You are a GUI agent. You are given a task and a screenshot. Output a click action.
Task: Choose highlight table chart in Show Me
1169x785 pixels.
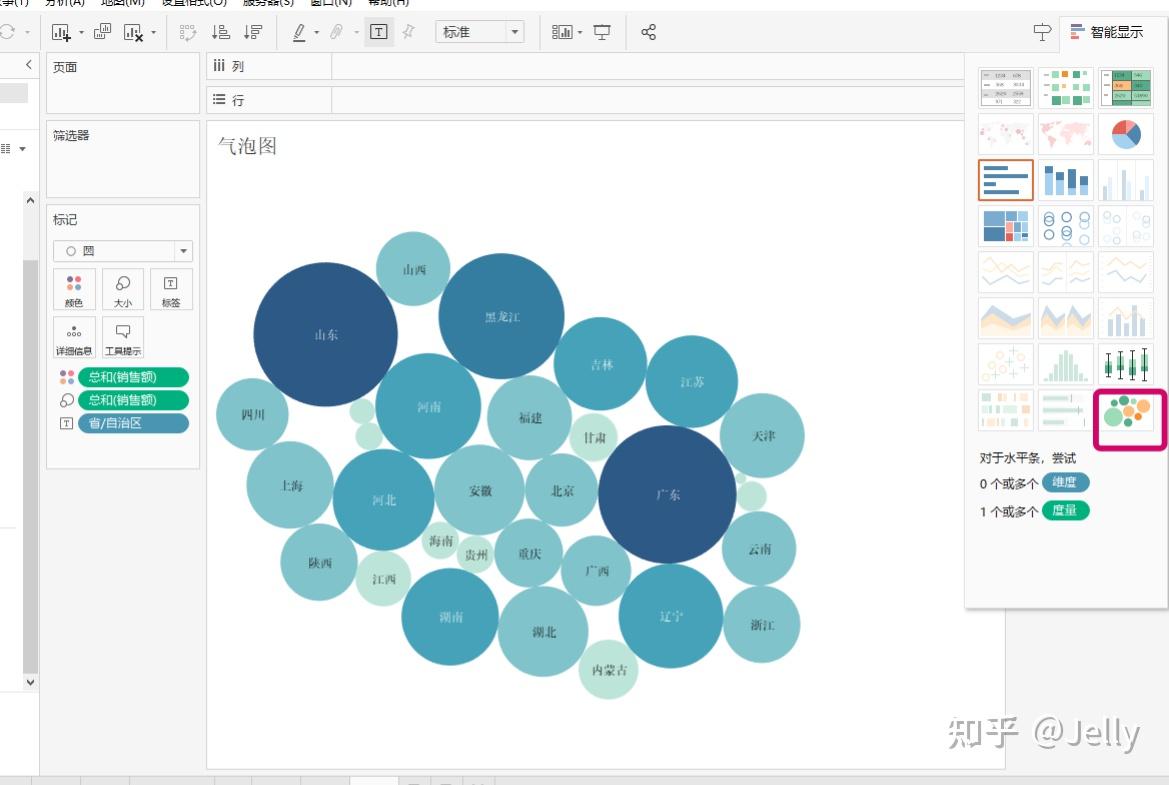click(1127, 88)
